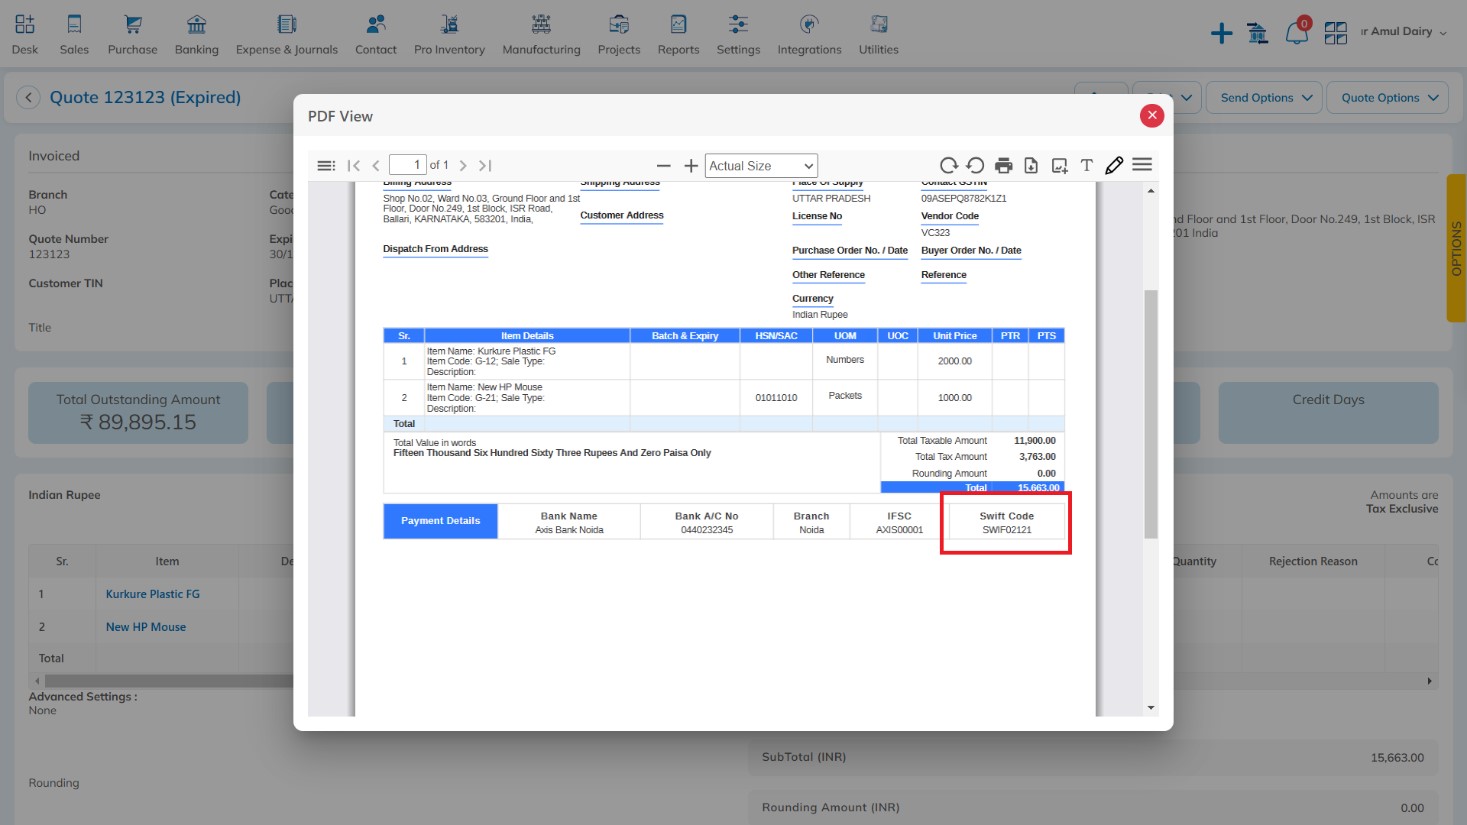Rotate PDF clockwise

pos(948,165)
